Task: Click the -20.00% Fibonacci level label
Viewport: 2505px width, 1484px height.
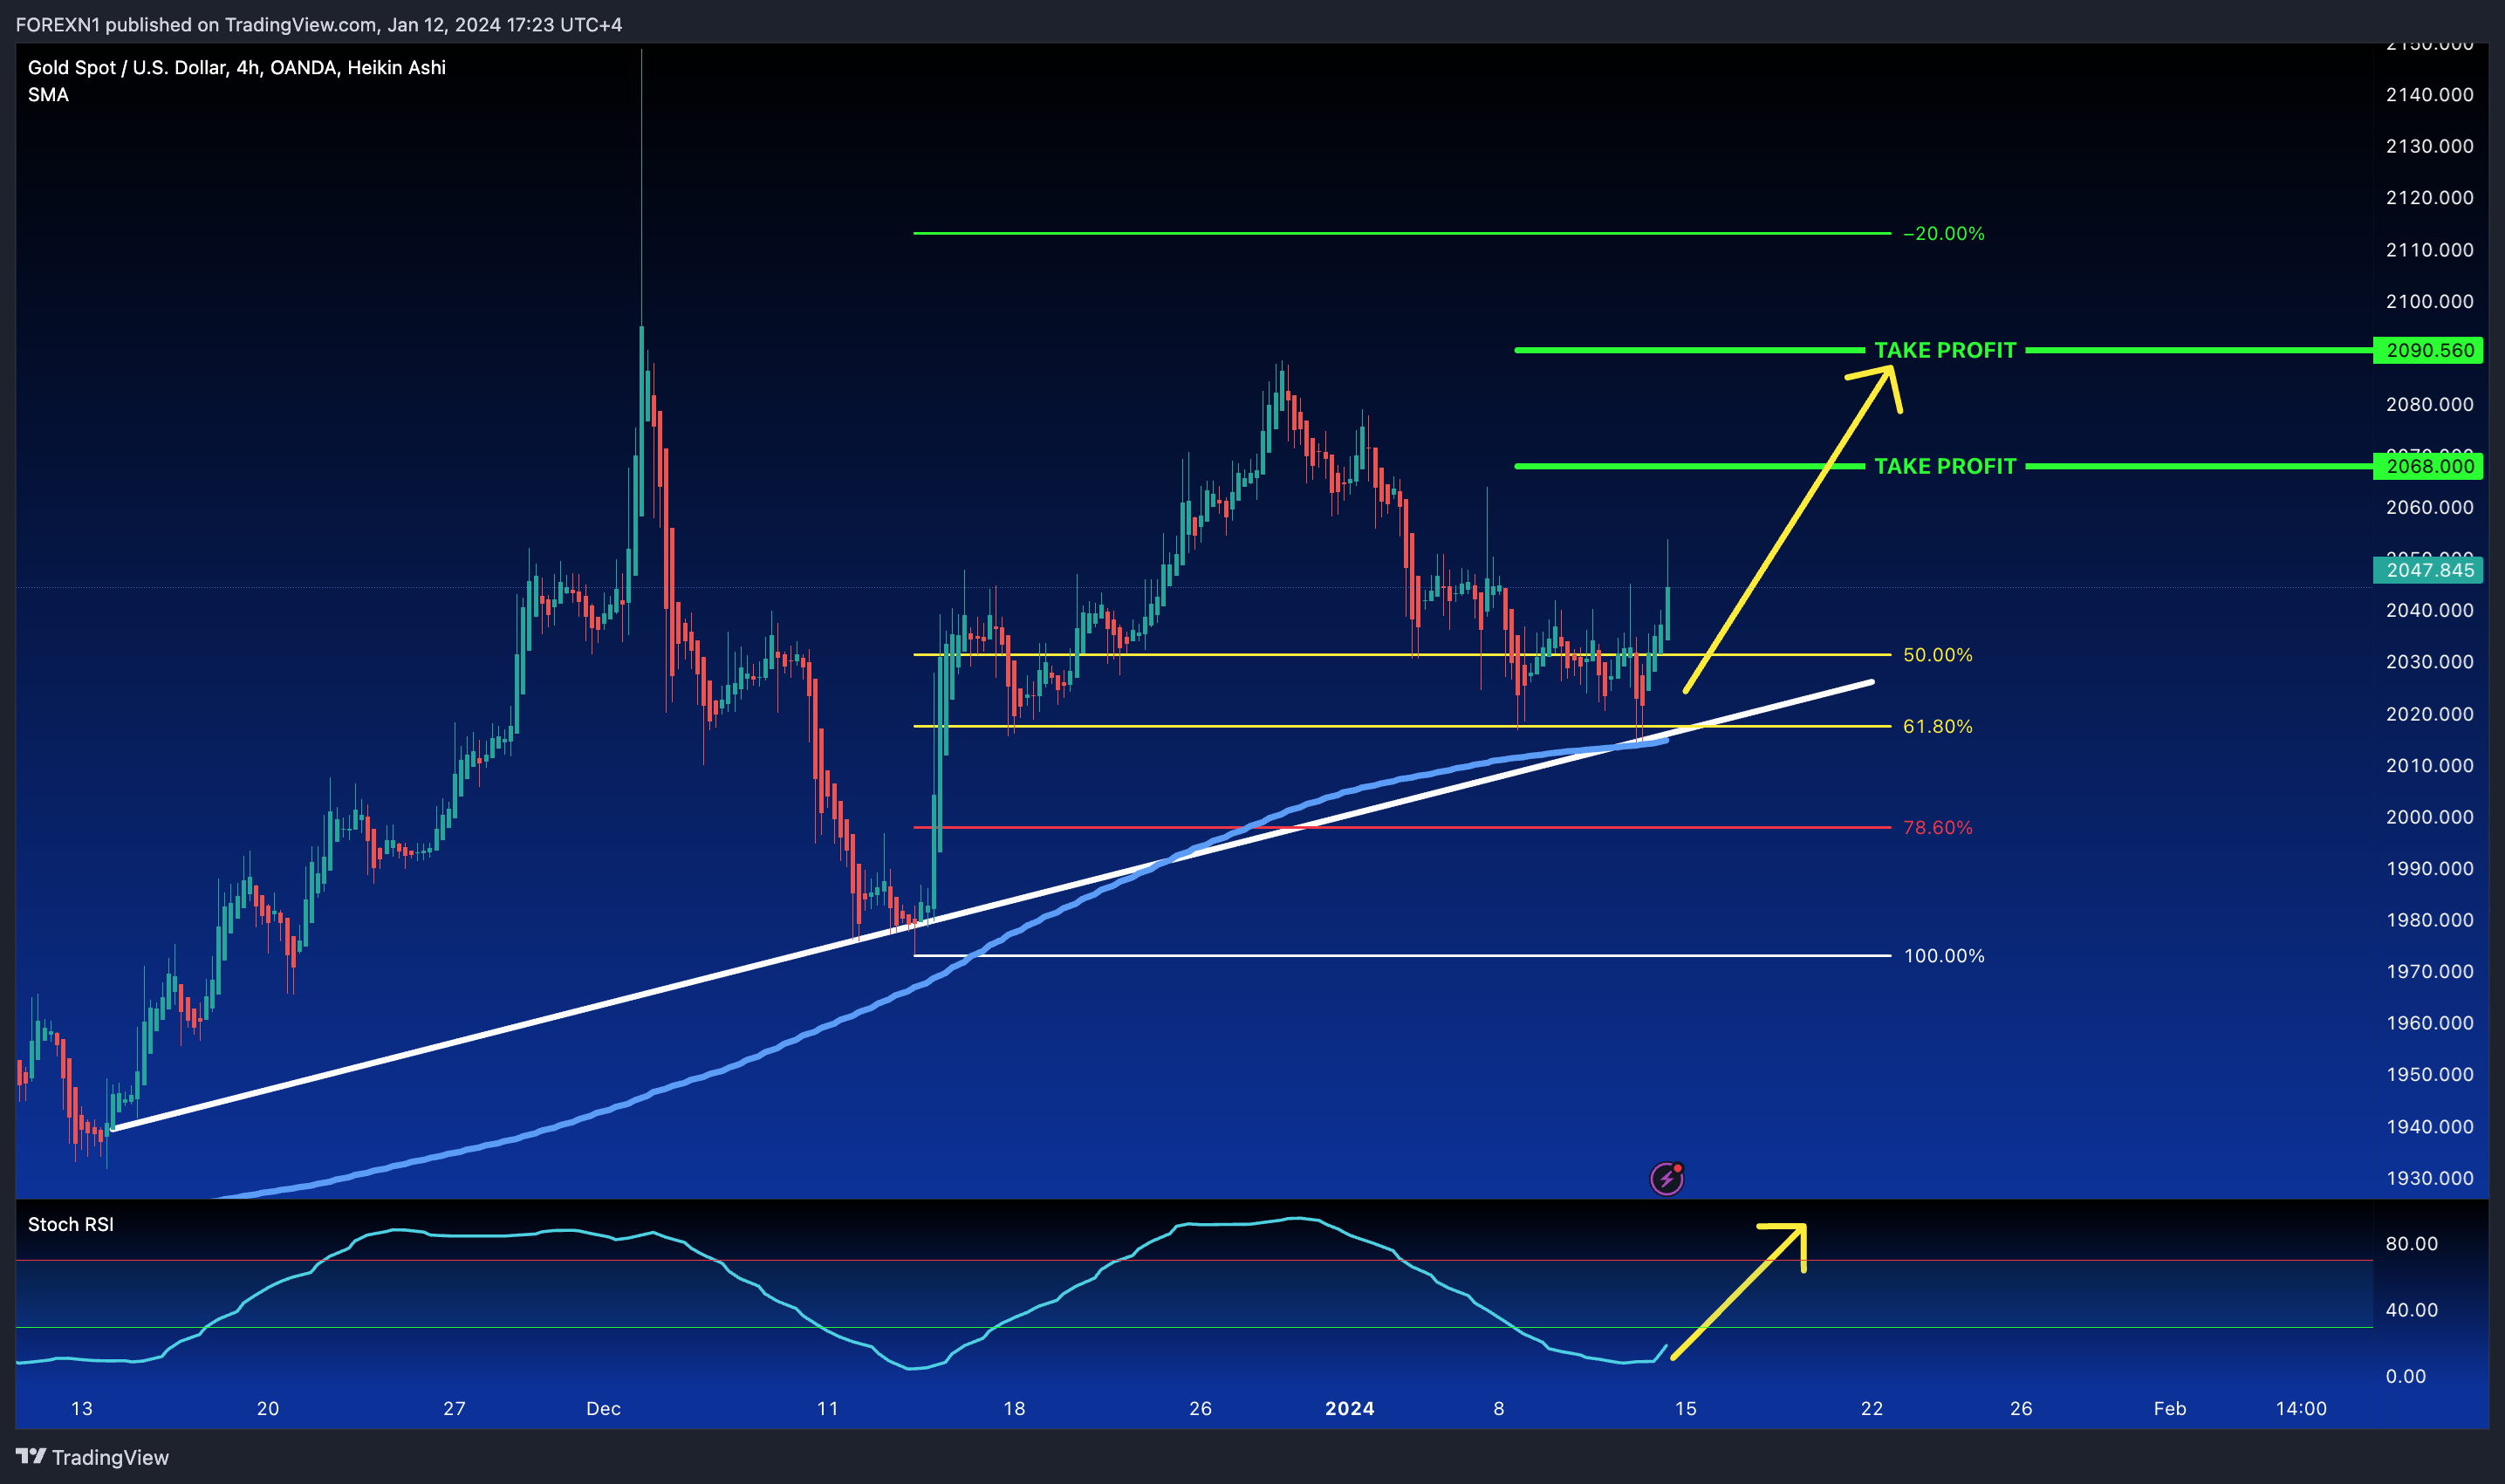Action: click(x=1943, y=233)
